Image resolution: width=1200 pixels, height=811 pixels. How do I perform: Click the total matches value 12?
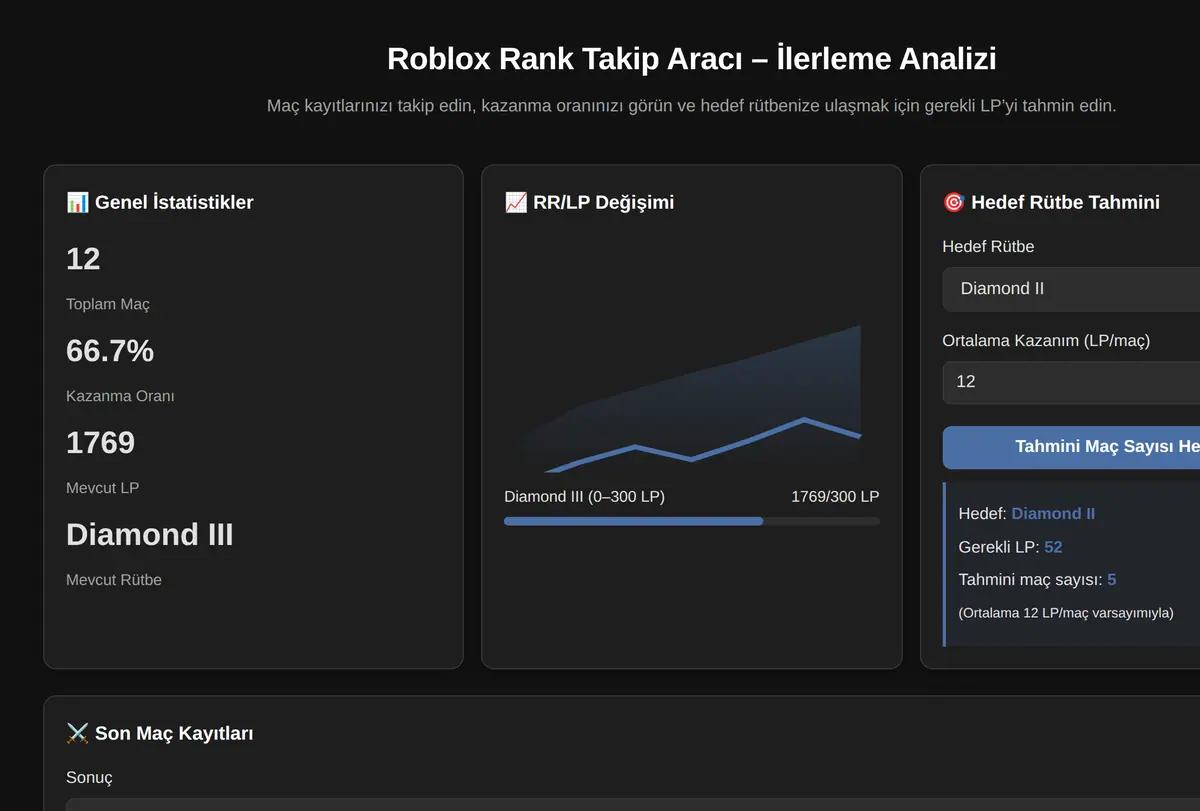pos(83,259)
